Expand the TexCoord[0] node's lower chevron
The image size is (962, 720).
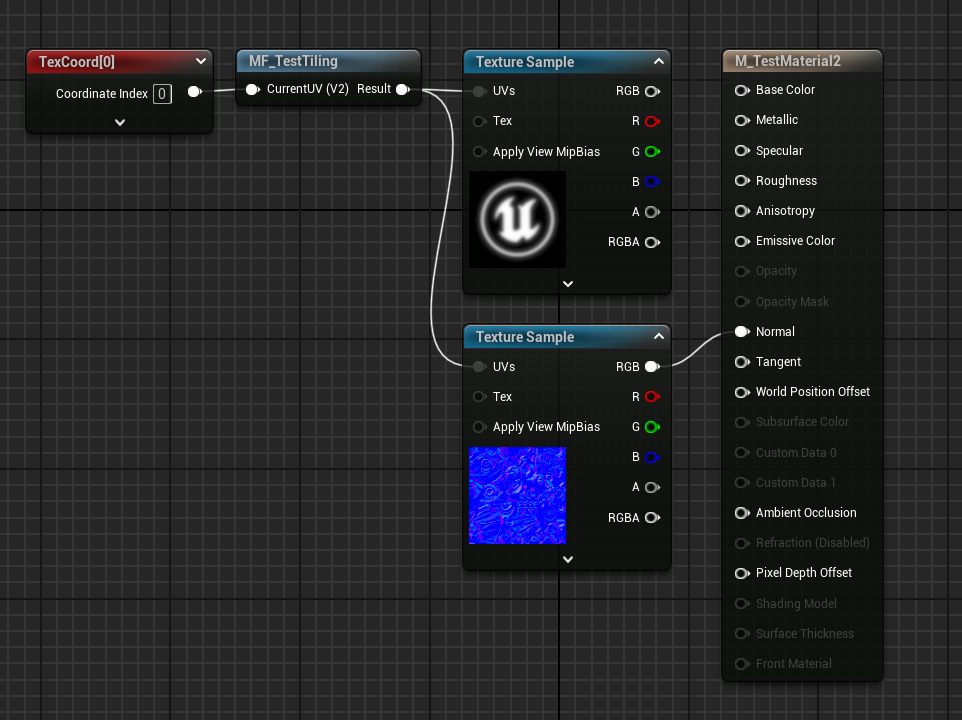tap(119, 122)
